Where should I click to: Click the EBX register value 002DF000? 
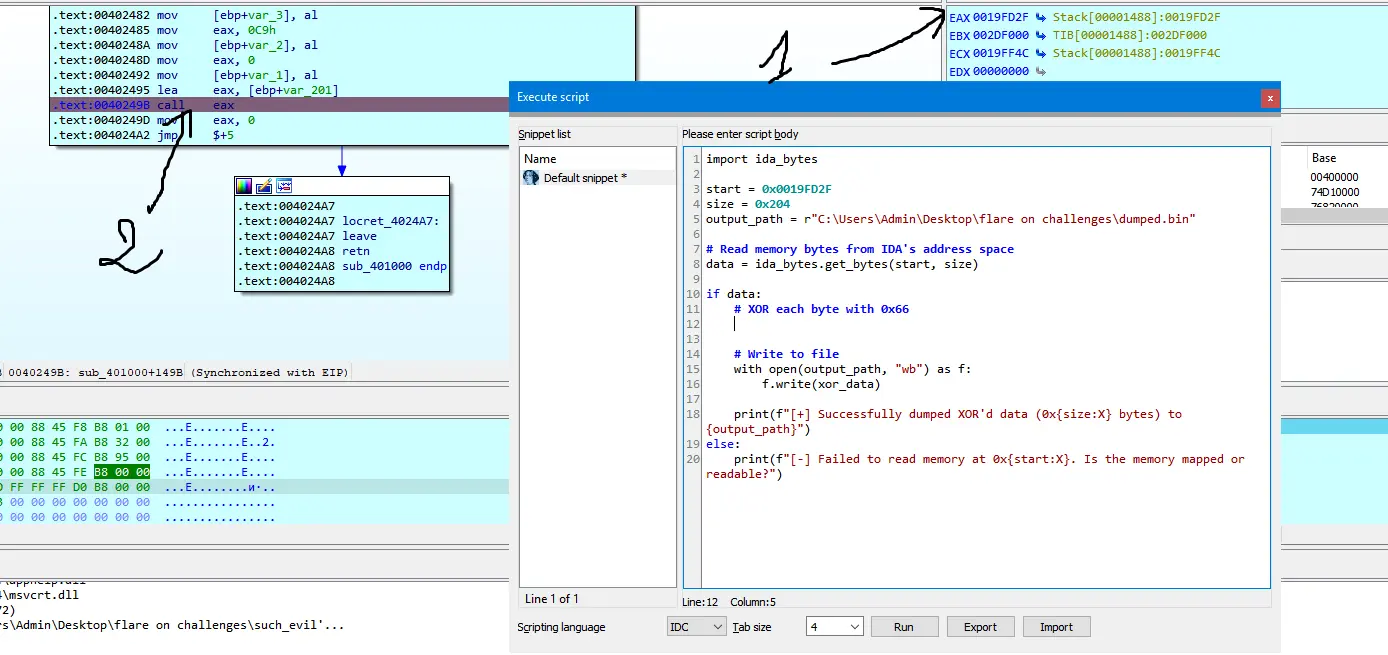pyautogui.click(x=1002, y=35)
